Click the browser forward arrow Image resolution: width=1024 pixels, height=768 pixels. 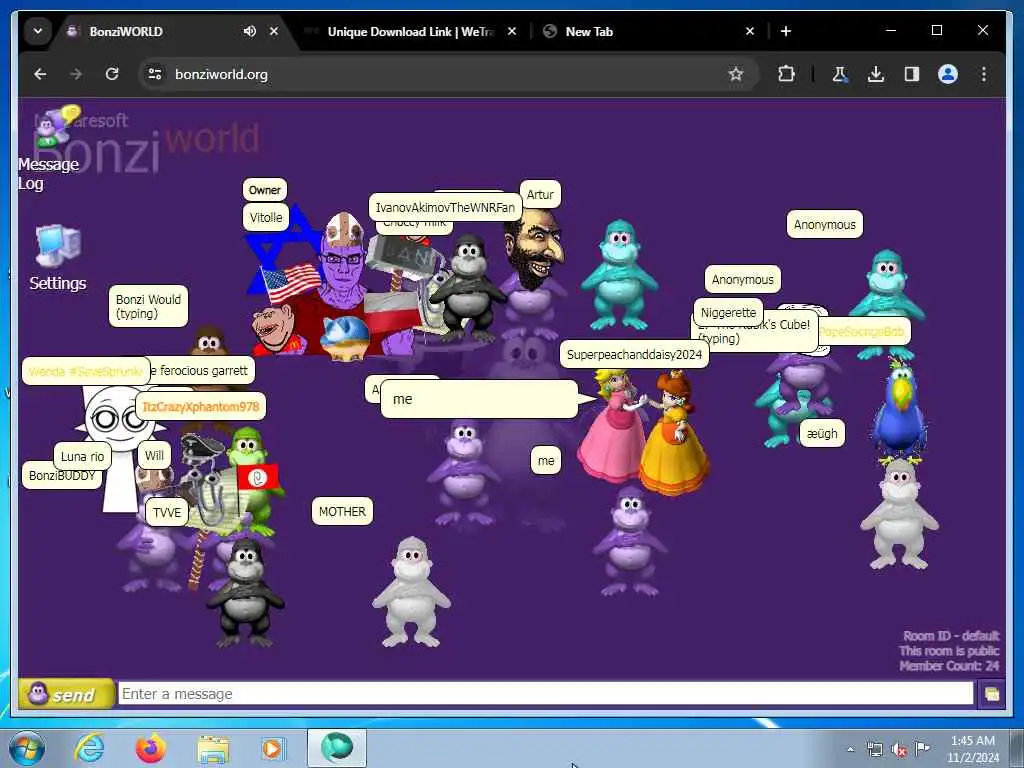(x=76, y=74)
